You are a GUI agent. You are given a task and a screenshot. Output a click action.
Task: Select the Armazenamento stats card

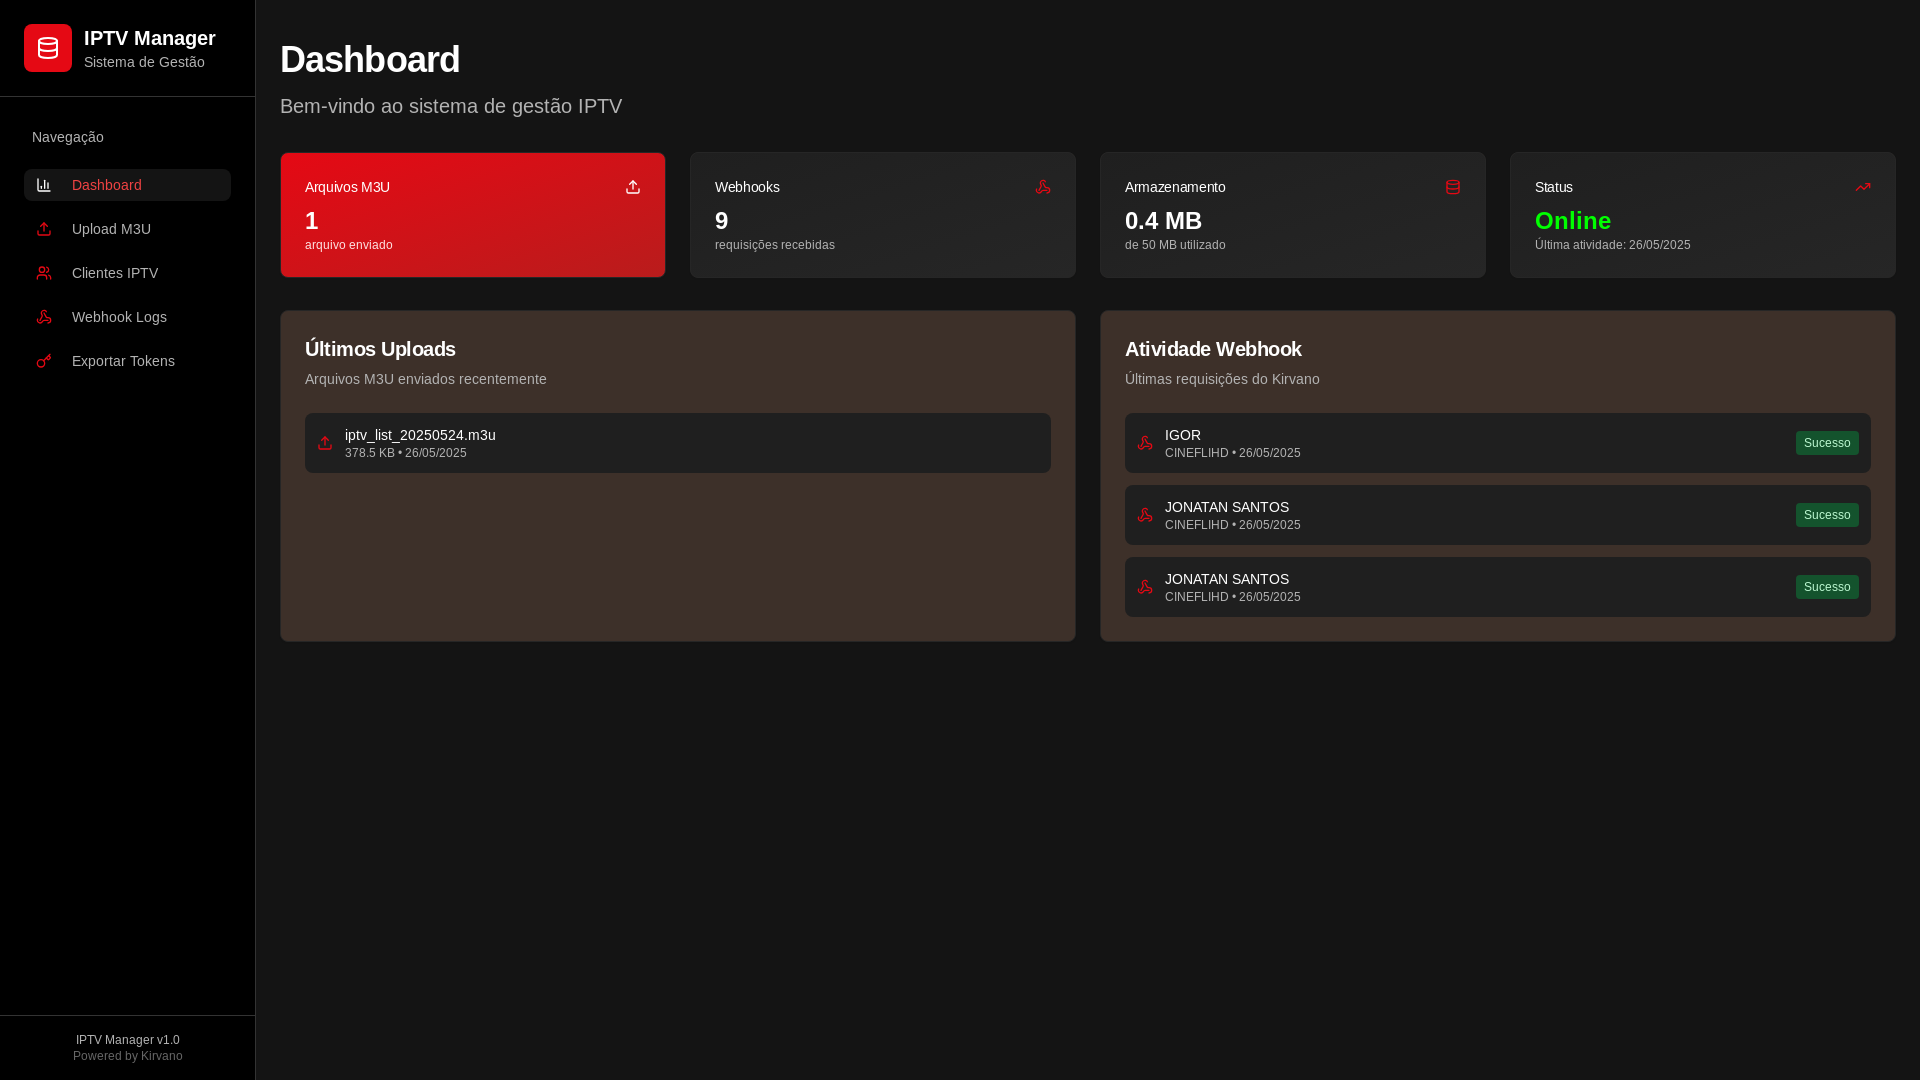click(1293, 215)
